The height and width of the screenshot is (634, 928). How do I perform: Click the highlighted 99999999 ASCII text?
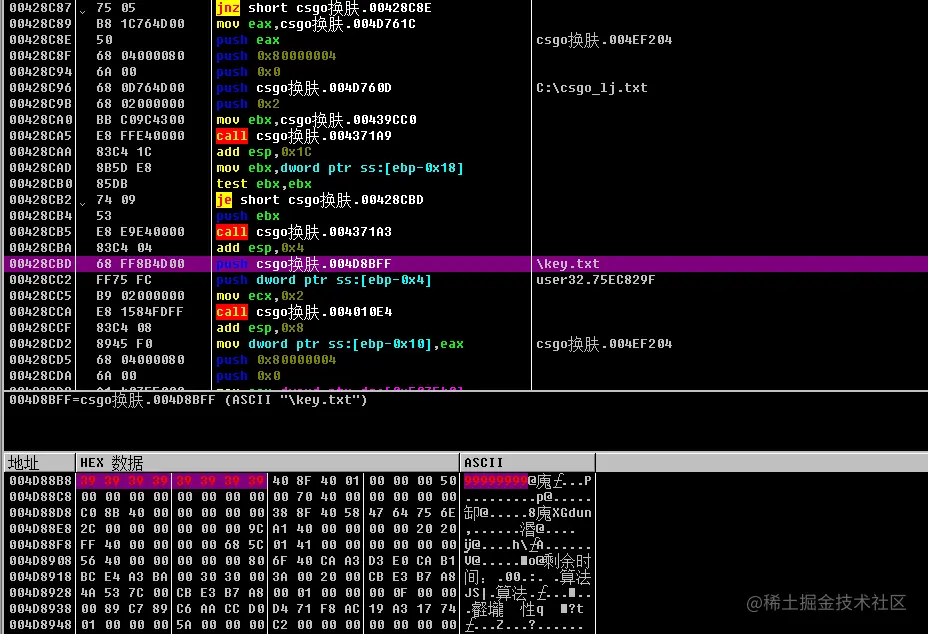[495, 481]
